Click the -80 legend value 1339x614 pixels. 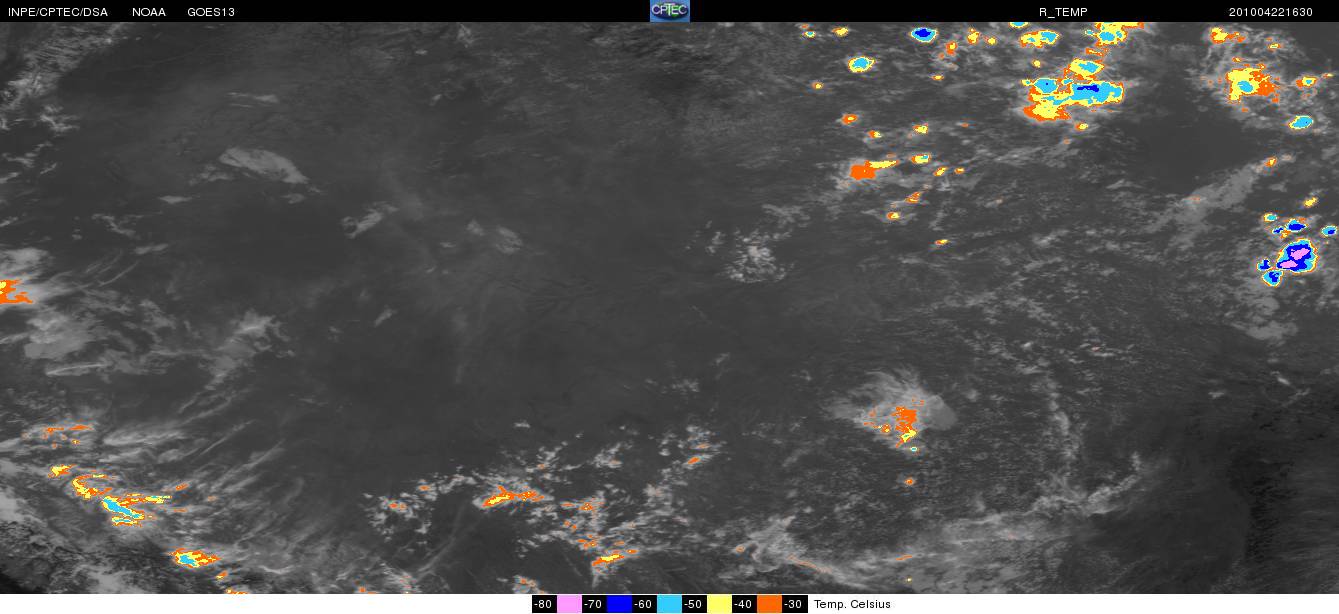coord(544,604)
